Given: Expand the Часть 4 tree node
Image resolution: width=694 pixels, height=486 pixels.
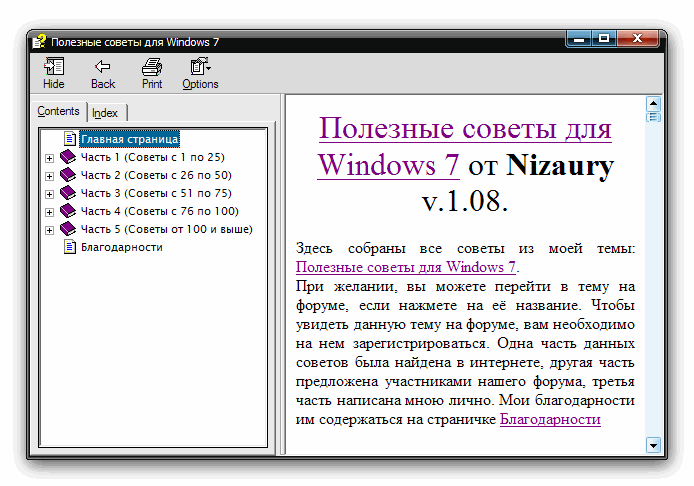Looking at the screenshot, I should [x=49, y=212].
